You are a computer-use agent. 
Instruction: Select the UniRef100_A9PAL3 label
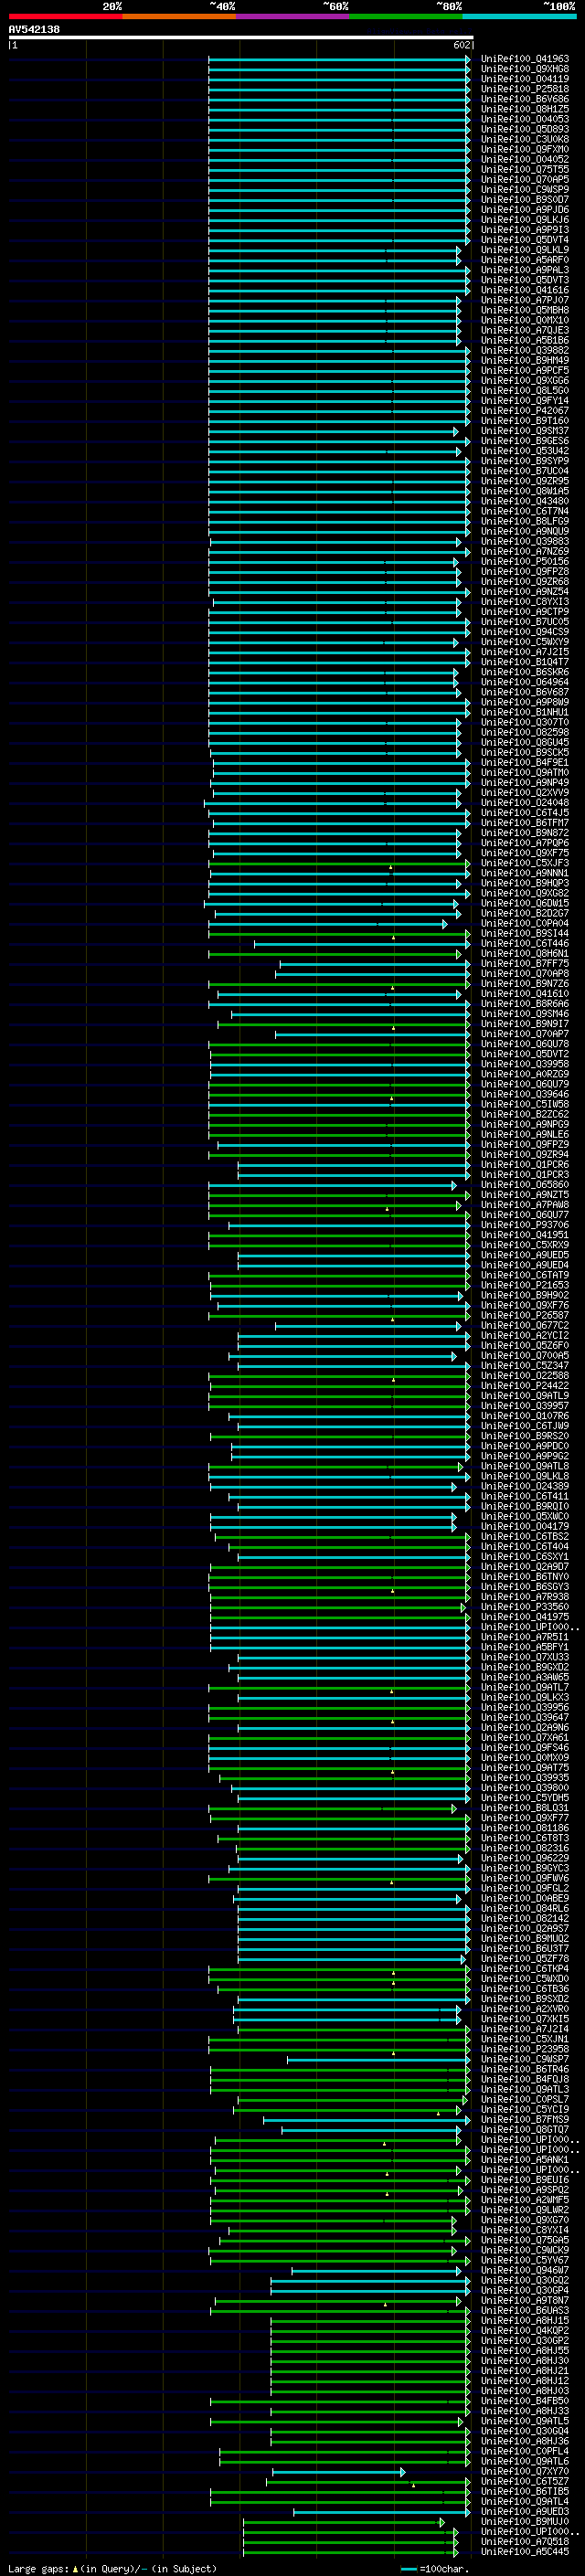coord(525,270)
